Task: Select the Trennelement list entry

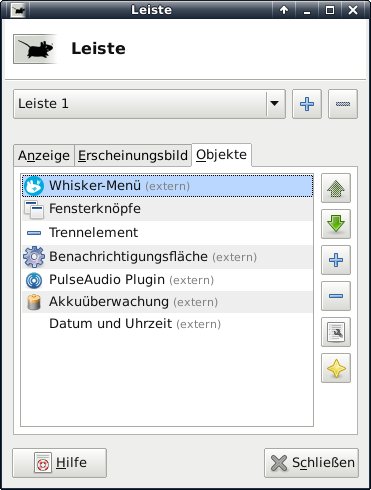Action: pyautogui.click(x=167, y=233)
